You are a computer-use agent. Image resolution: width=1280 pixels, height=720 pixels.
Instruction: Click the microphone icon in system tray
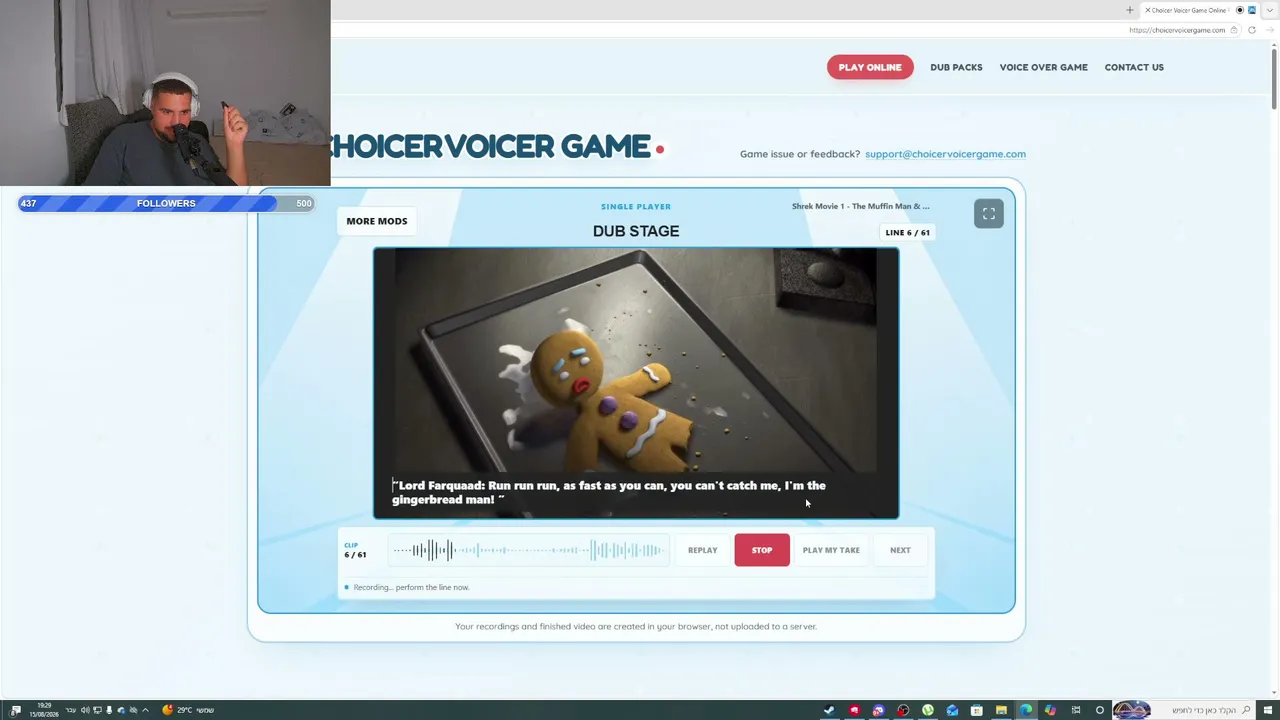[109, 710]
